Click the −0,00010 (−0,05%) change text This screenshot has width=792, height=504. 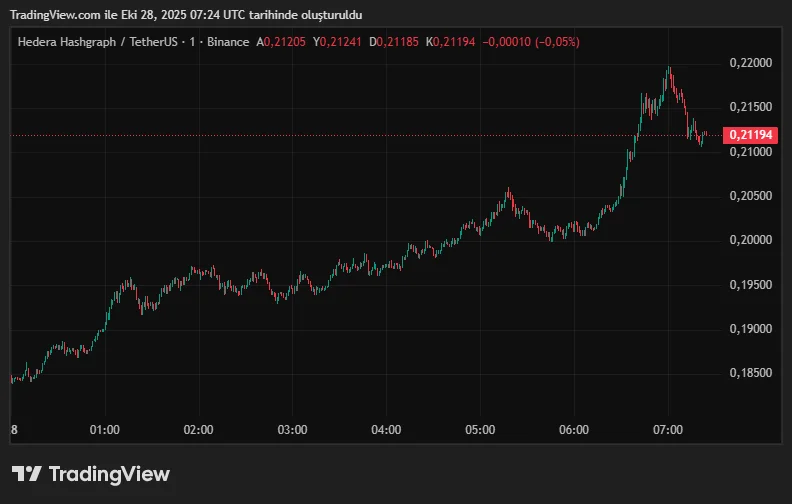(530, 42)
